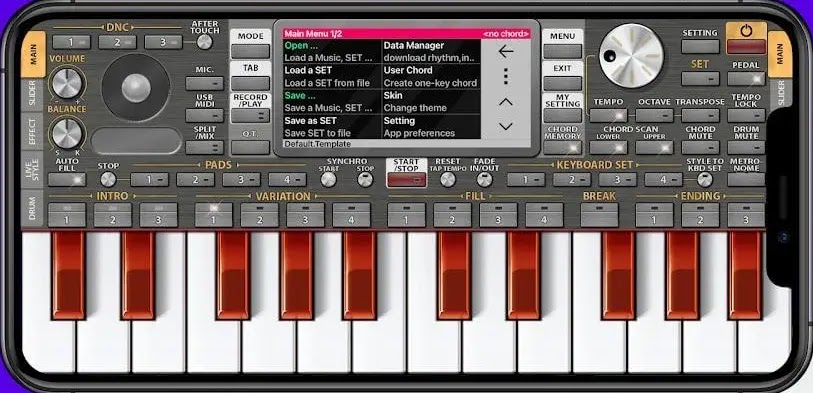Open the left SLIDER side tab
The height and width of the screenshot is (393, 813).
[x=33, y=93]
